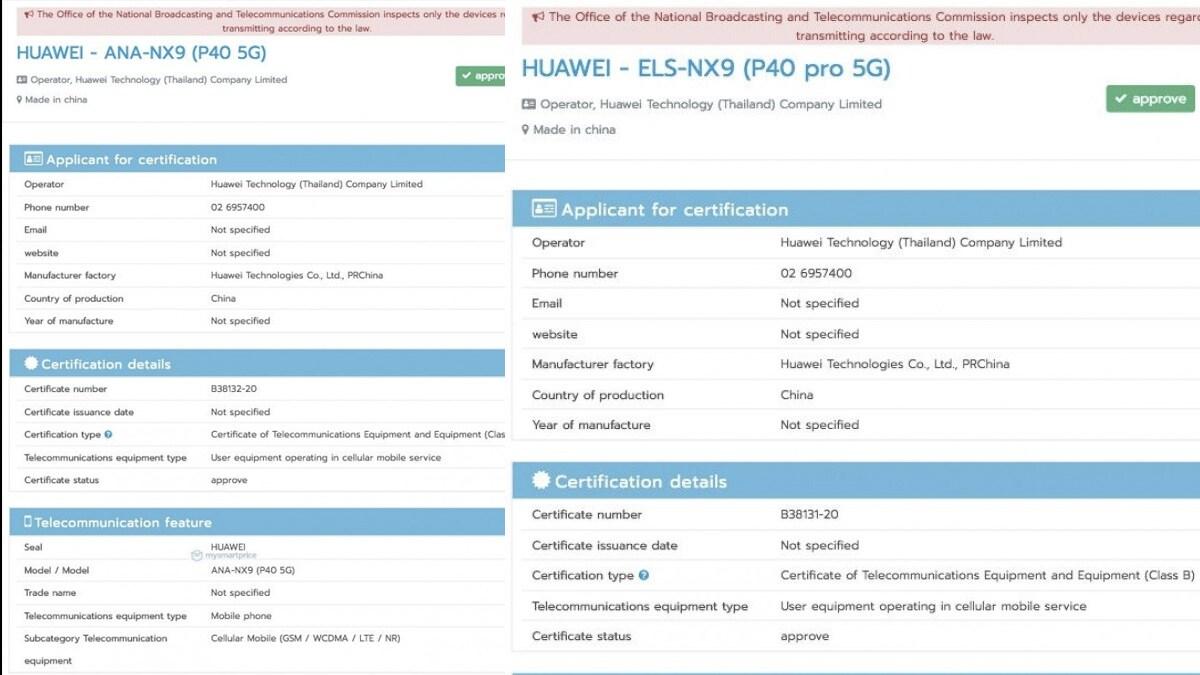Select phone number 02 6957400 on the ANA-NX9 page
1200x675 pixels.
coord(238,207)
